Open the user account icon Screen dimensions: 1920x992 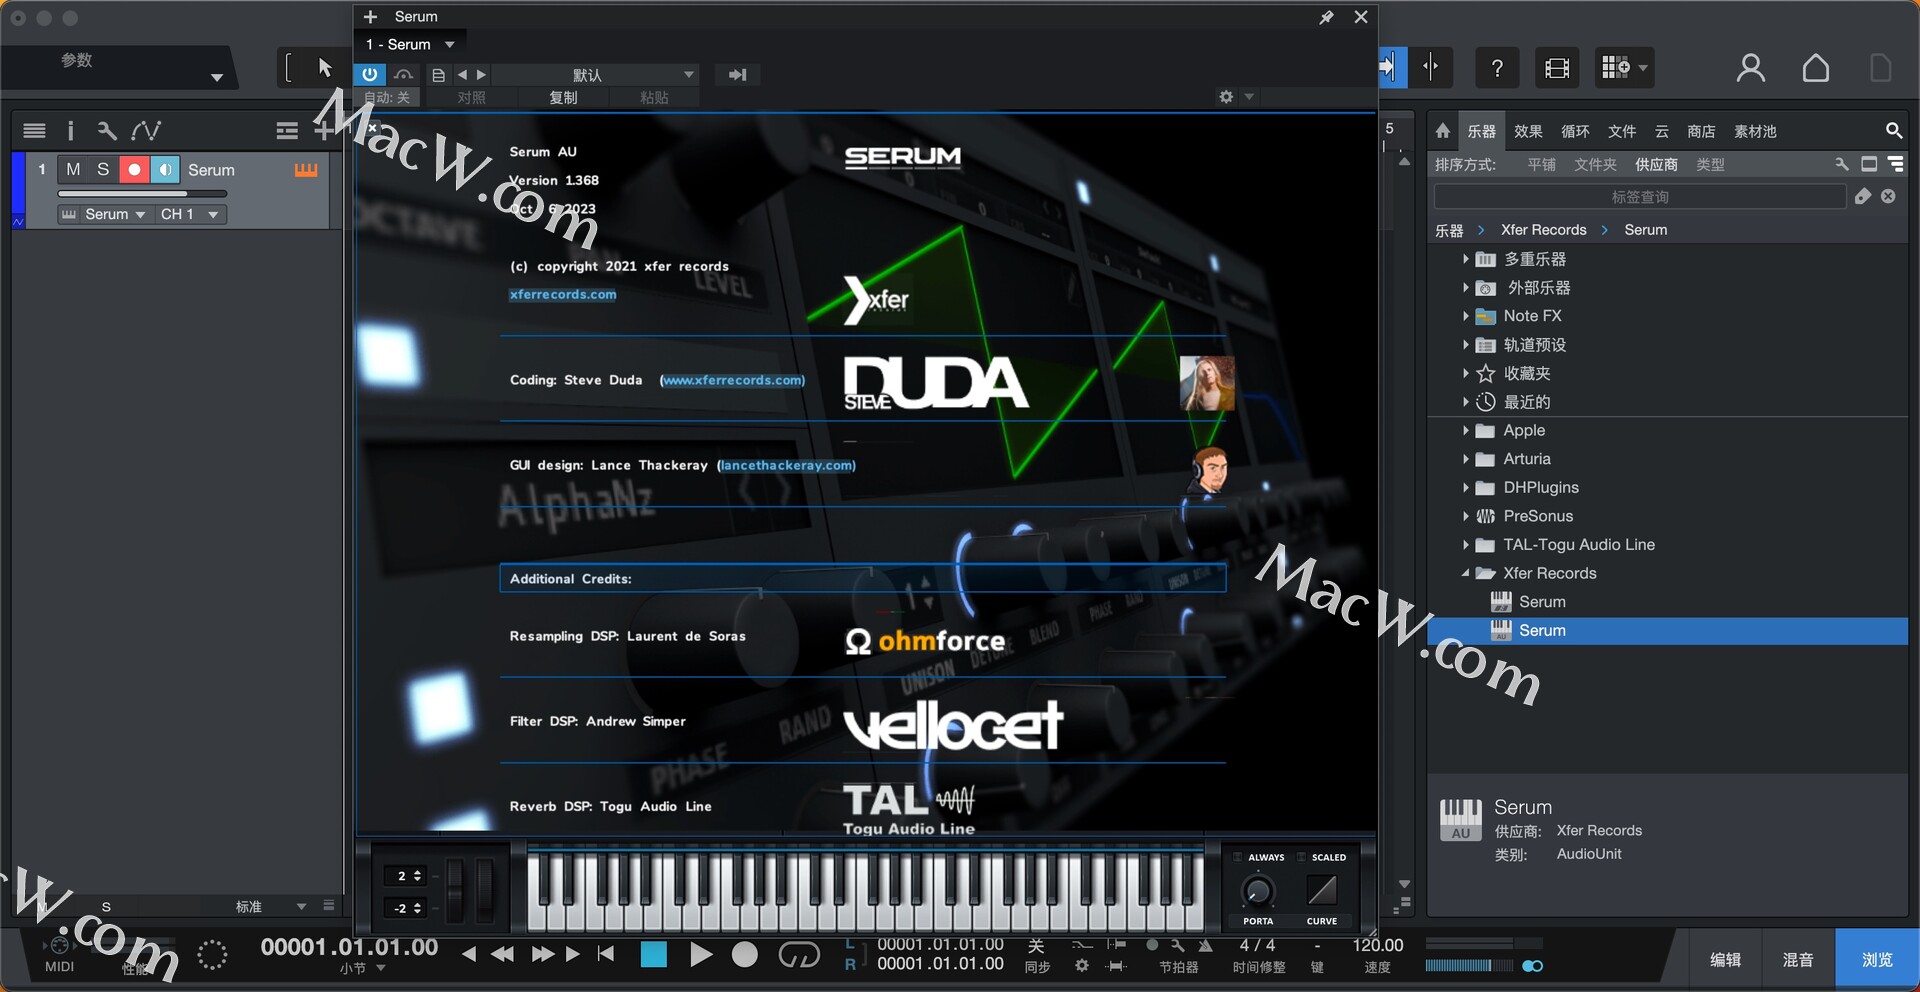point(1750,68)
